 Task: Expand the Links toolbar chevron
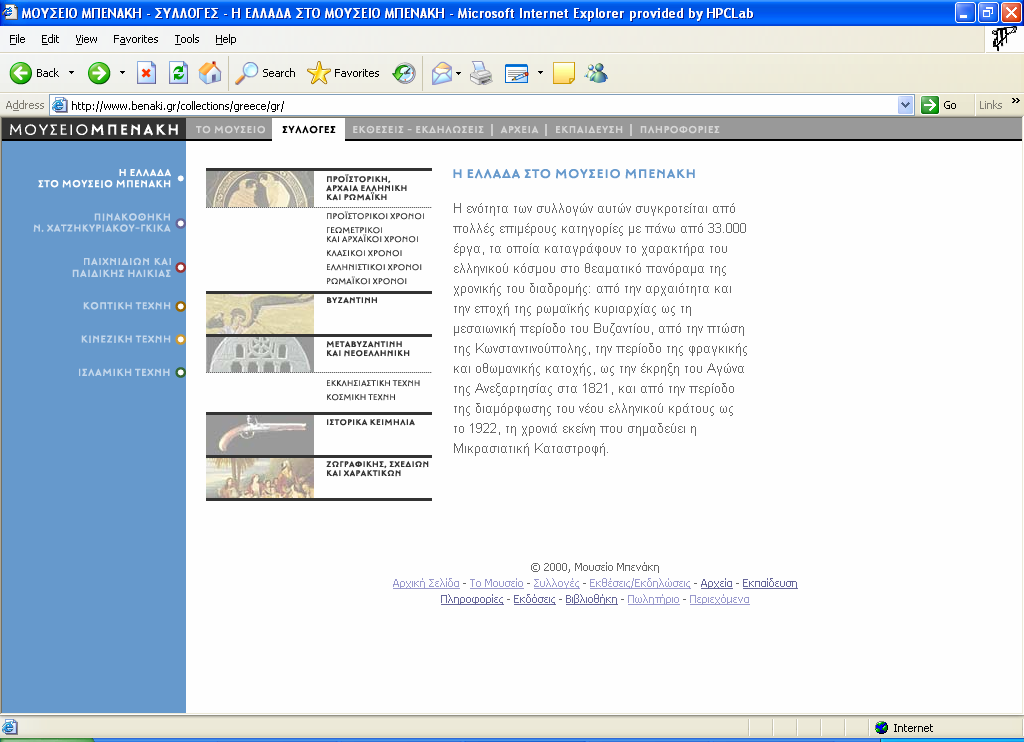tap(1016, 101)
